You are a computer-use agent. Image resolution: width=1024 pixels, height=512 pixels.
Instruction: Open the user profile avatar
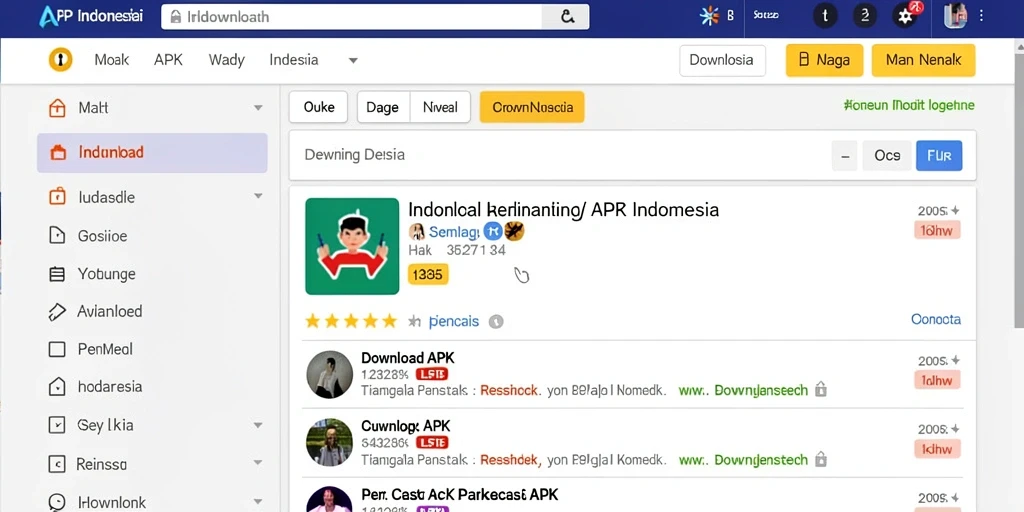pos(955,16)
